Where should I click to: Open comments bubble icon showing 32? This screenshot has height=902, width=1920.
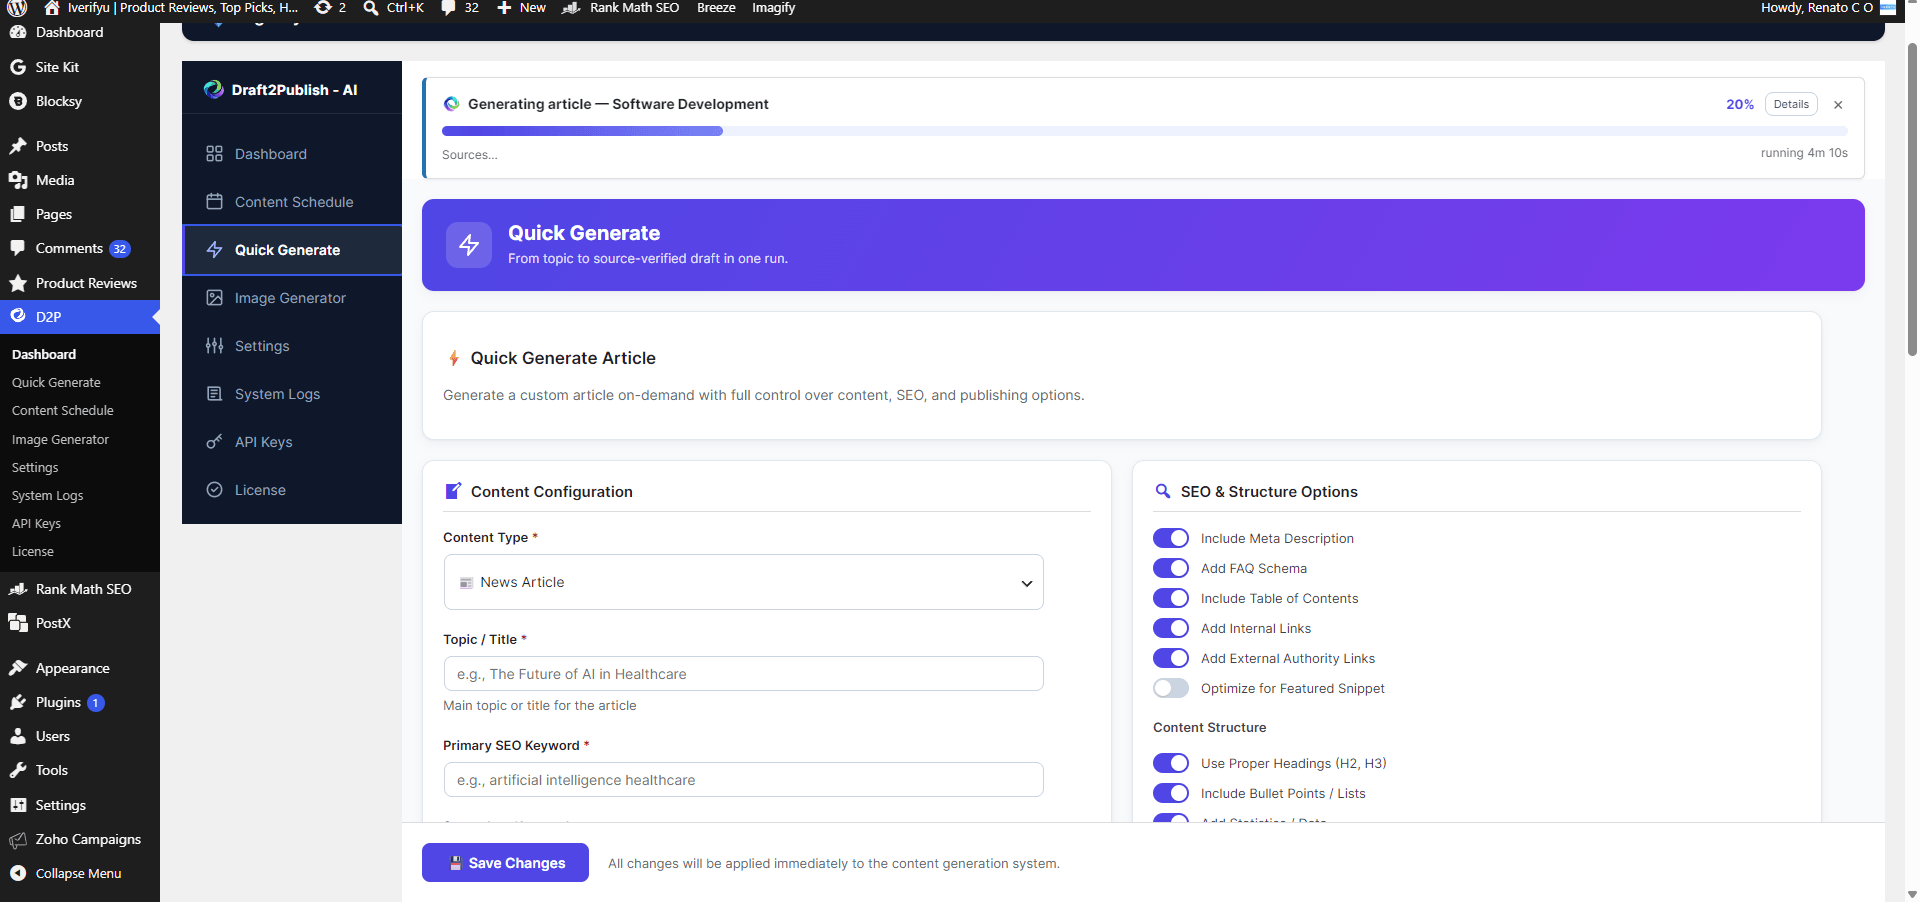pos(449,8)
